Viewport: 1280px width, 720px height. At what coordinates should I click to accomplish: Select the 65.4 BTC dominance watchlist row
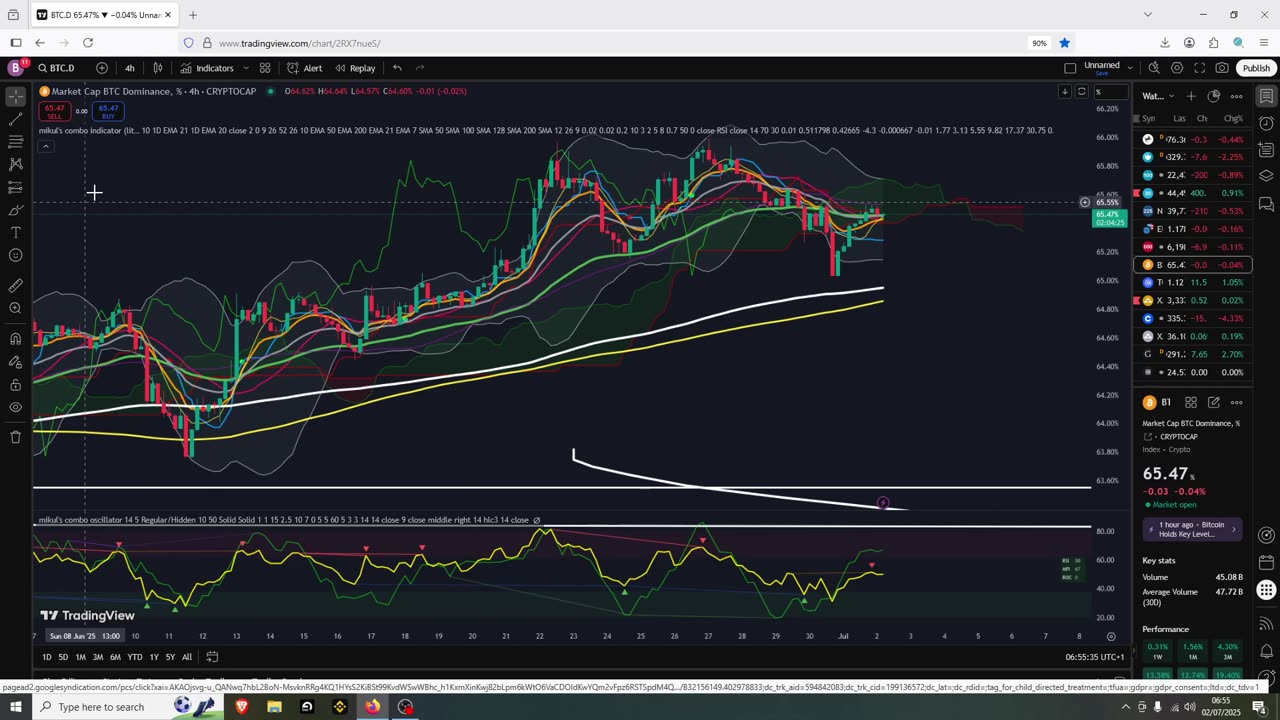pos(1193,265)
